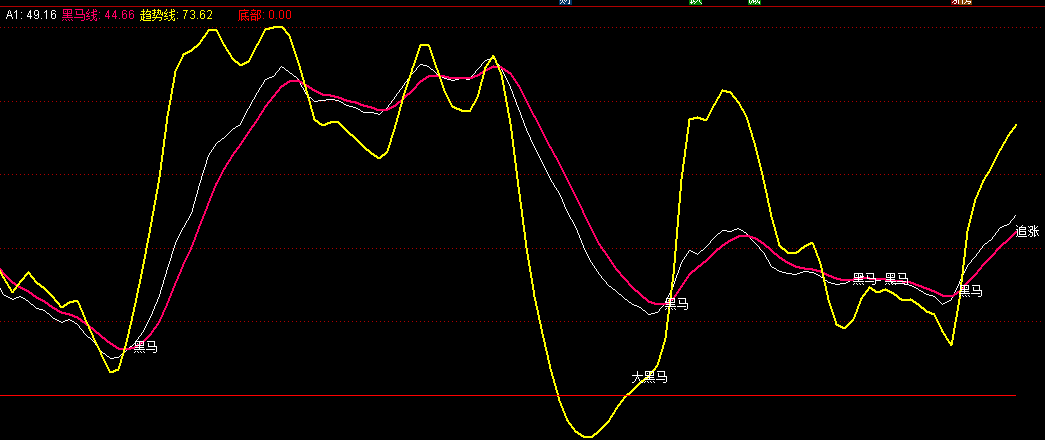Click the 73.62 trend line value
The image size is (1045, 440).
coord(198,16)
